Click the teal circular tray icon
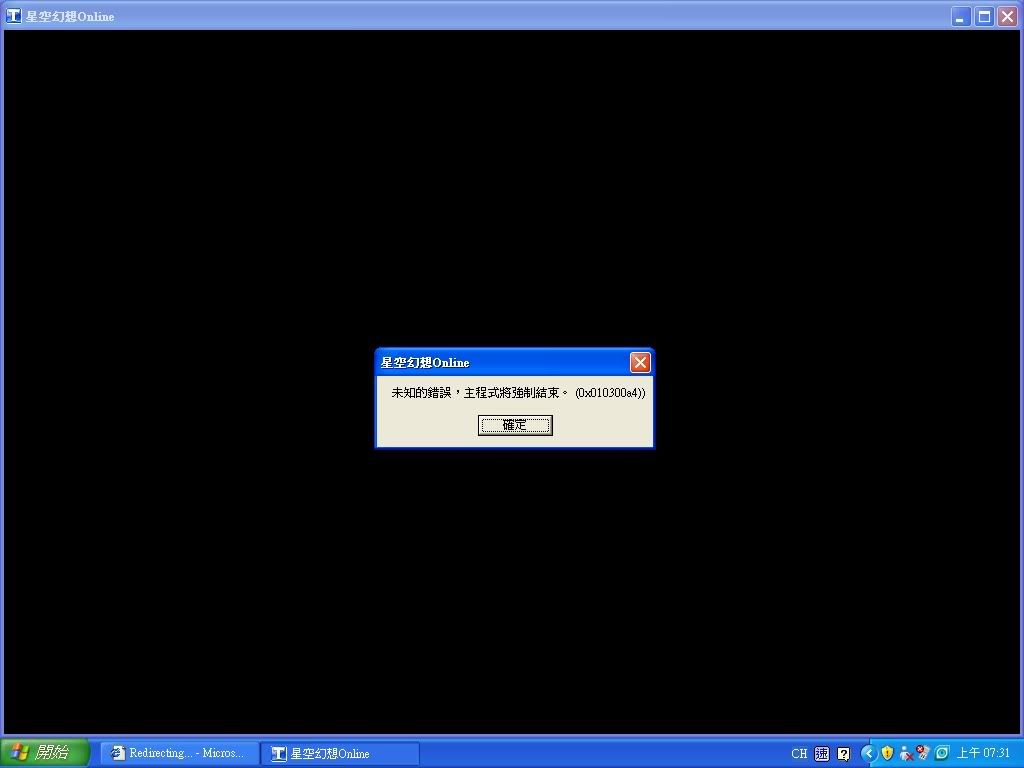Image resolution: width=1024 pixels, height=768 pixels. [941, 753]
